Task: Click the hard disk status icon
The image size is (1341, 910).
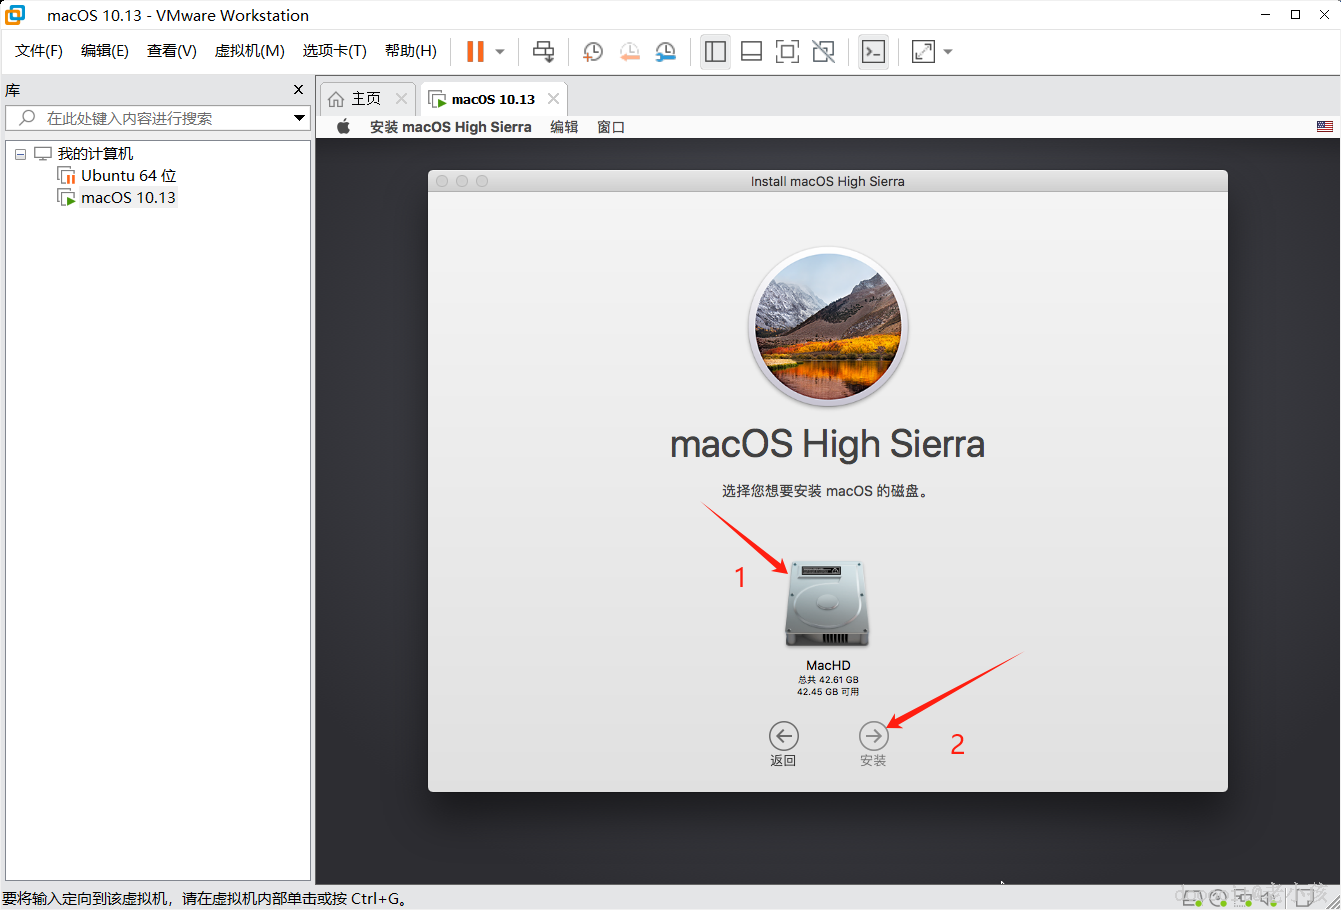Action: tap(1192, 898)
